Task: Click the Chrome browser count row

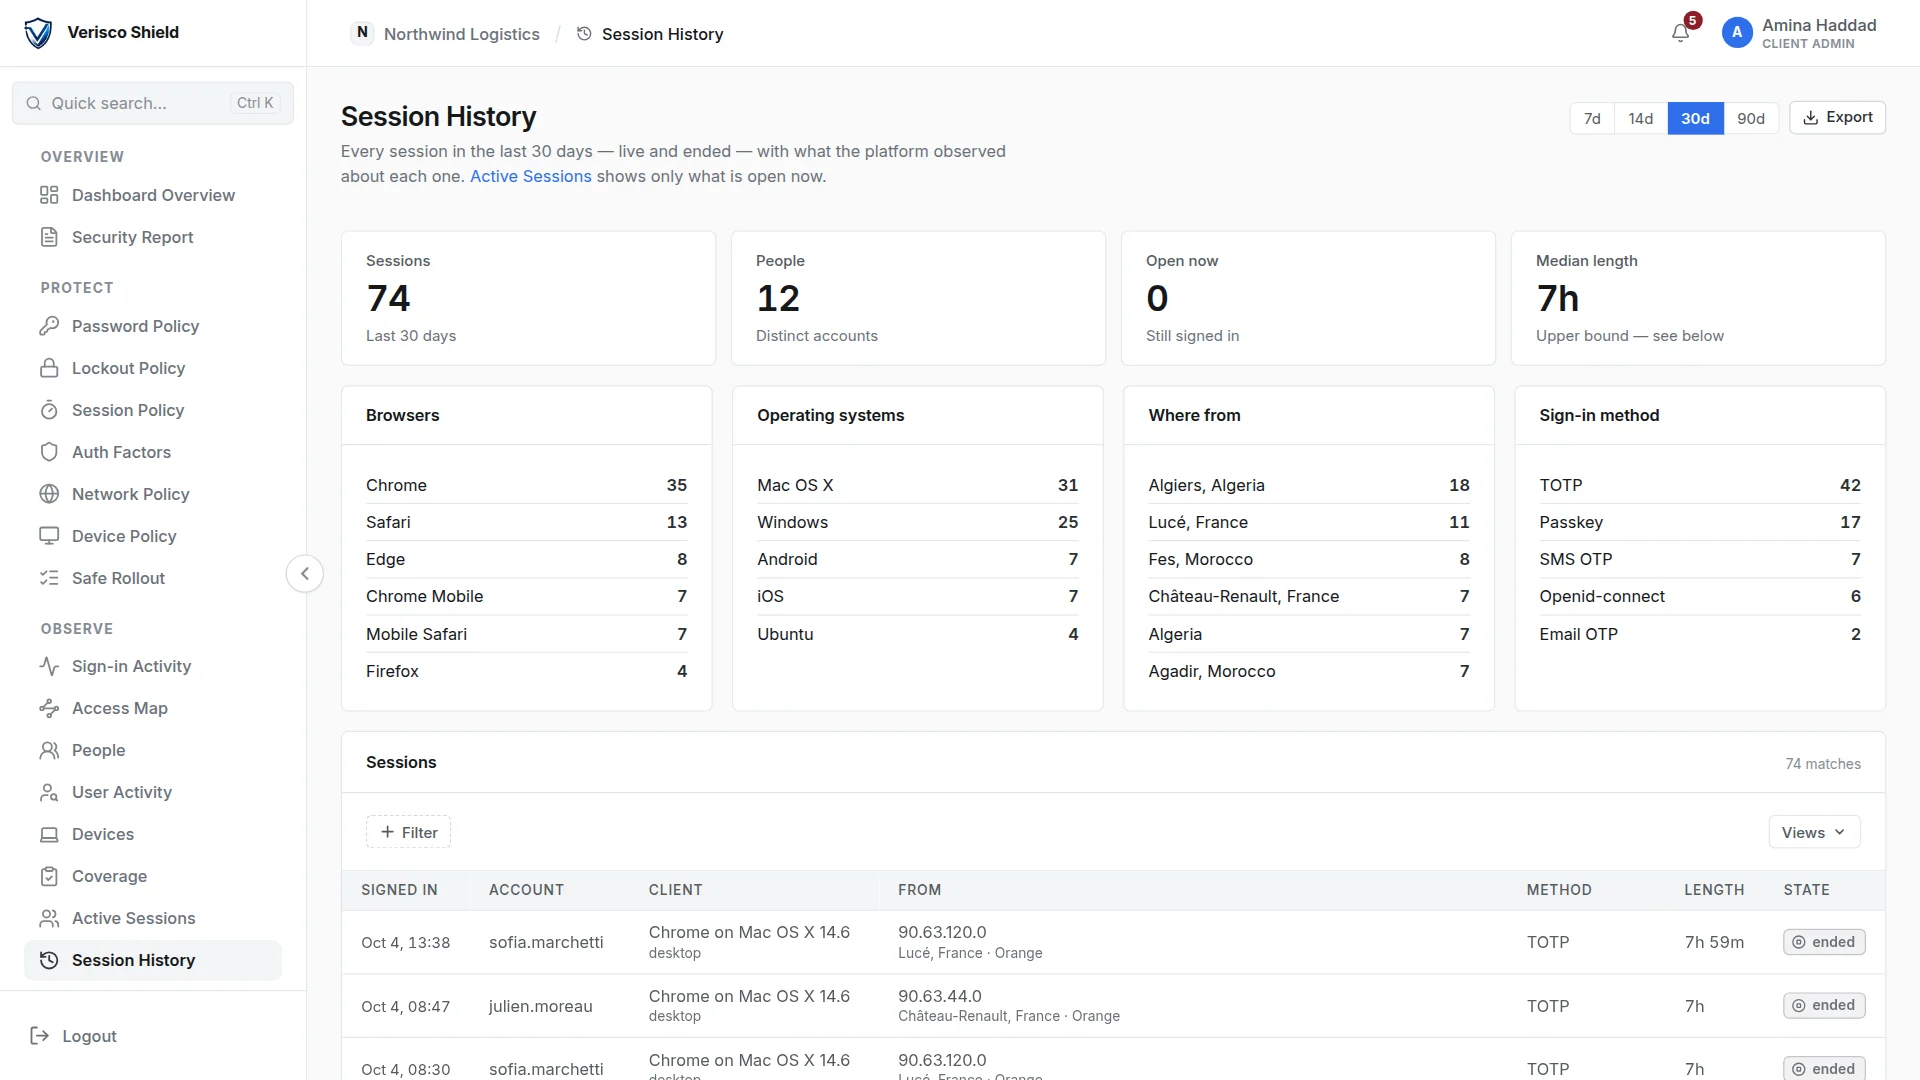Action: click(526, 485)
